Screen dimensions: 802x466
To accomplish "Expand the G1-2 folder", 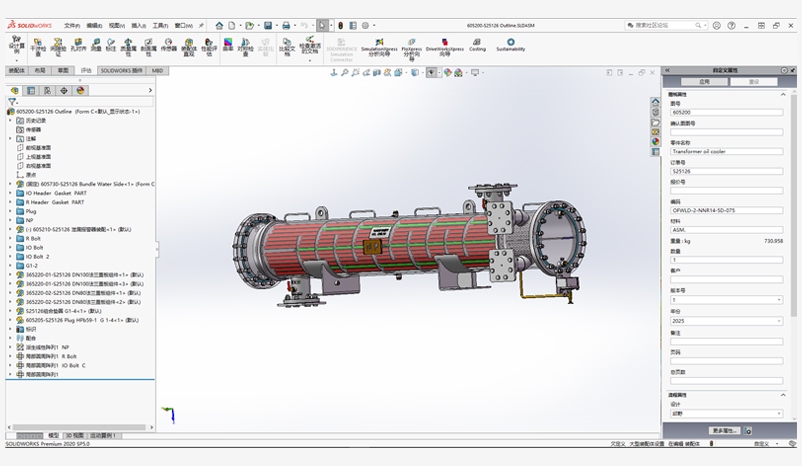I will click(x=10, y=265).
